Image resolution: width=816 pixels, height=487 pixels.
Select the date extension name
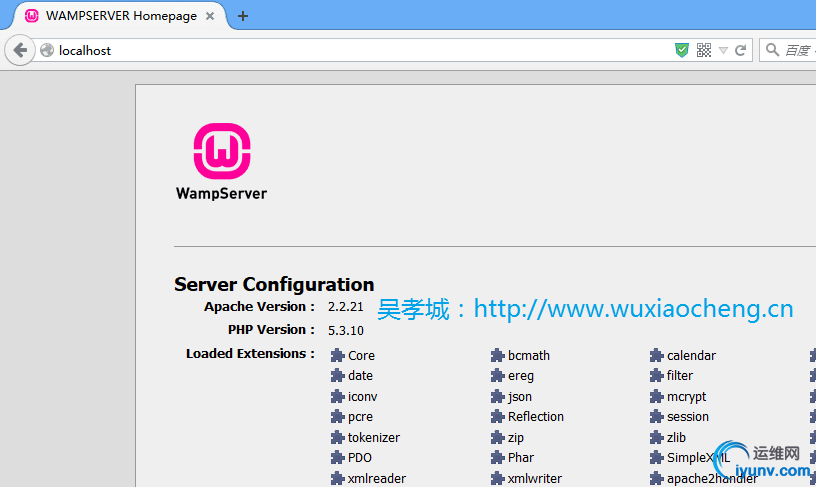point(360,376)
